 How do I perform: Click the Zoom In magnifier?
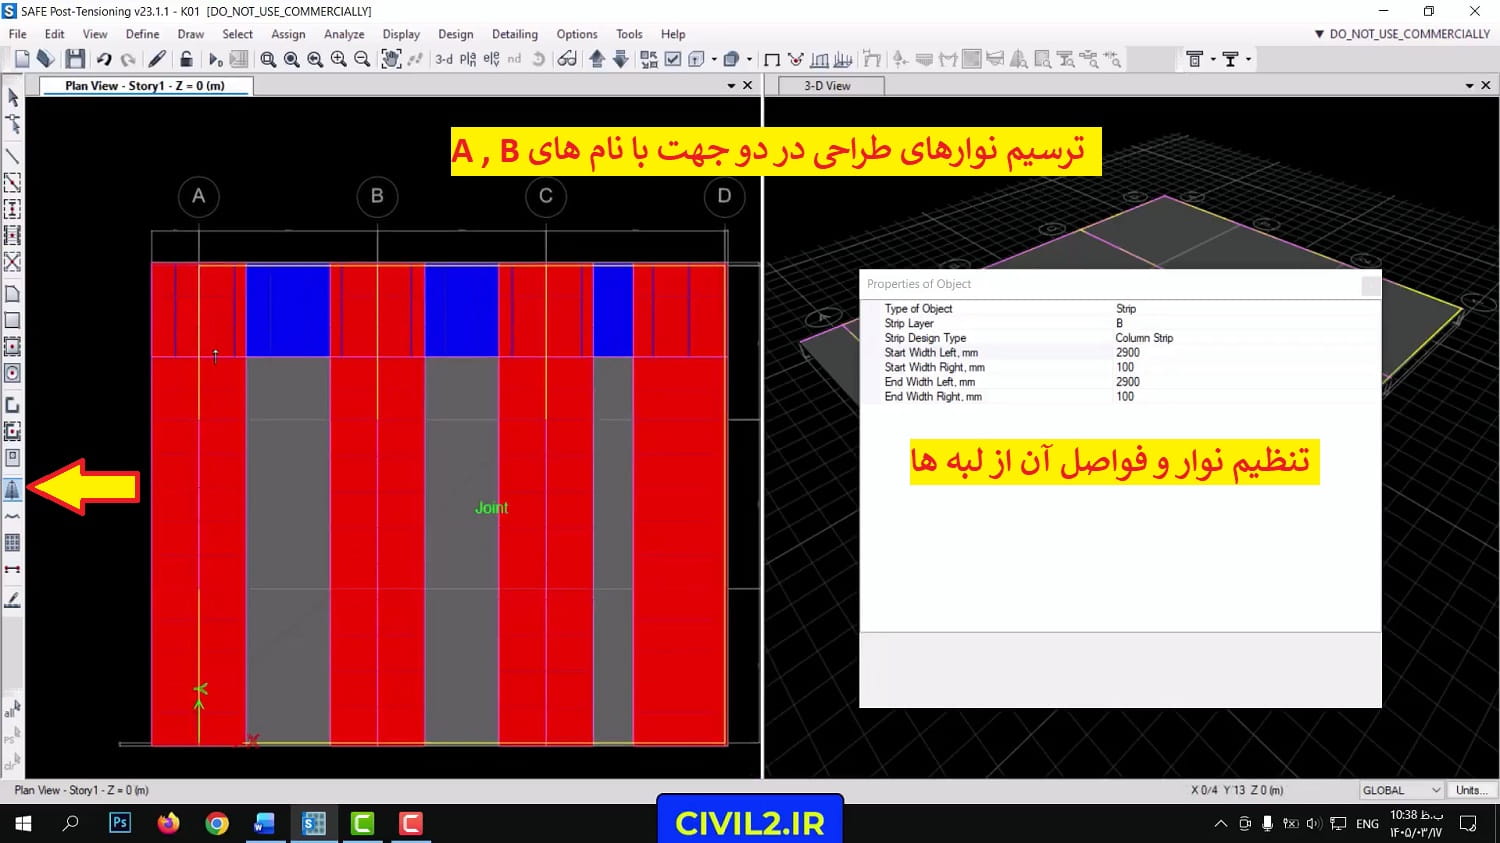click(339, 59)
